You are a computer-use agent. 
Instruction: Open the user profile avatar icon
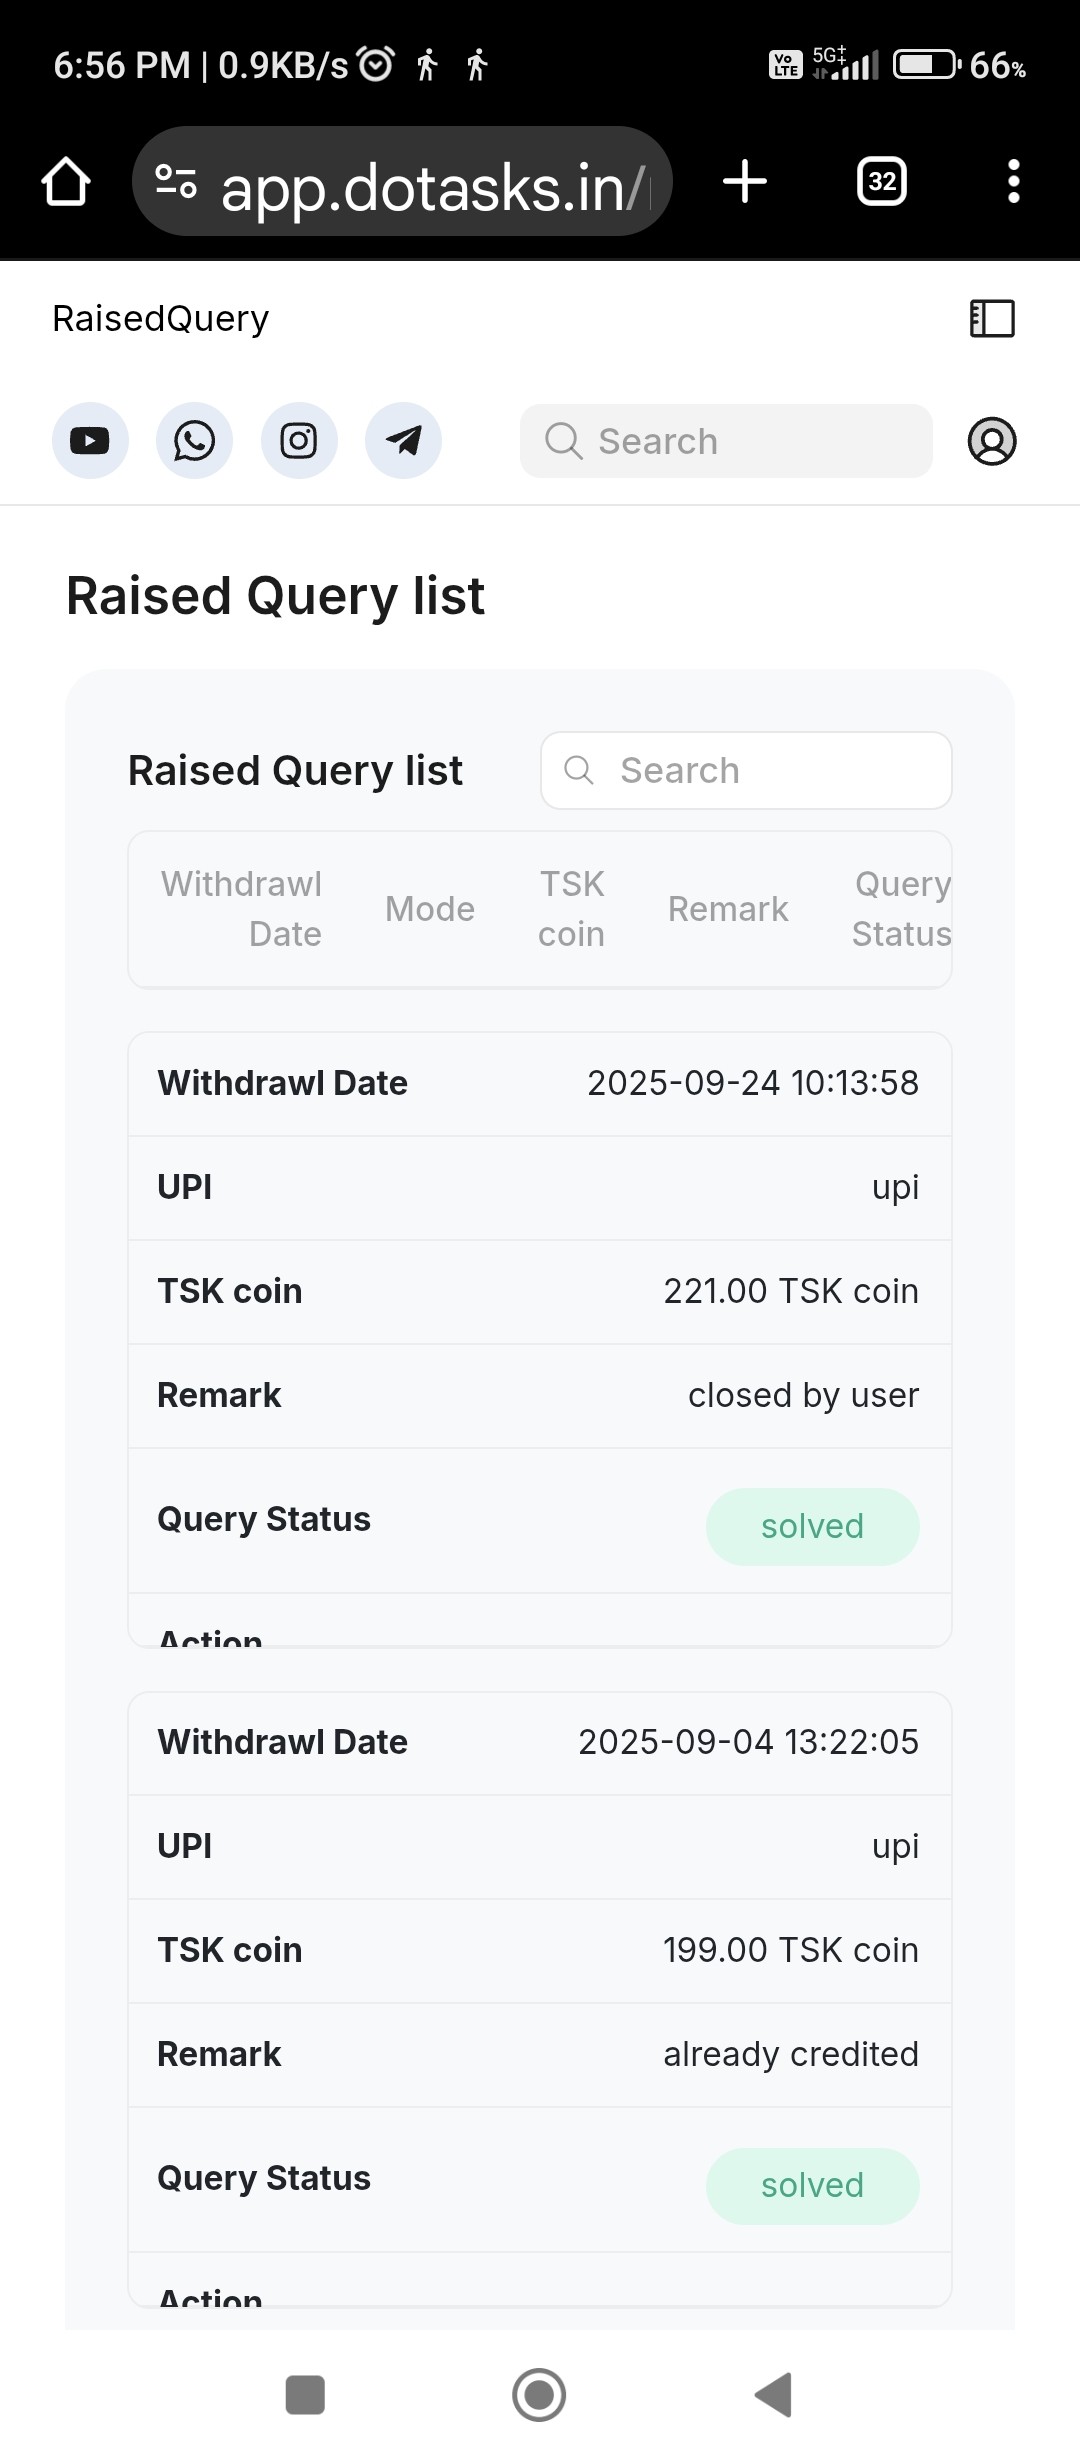tap(991, 441)
